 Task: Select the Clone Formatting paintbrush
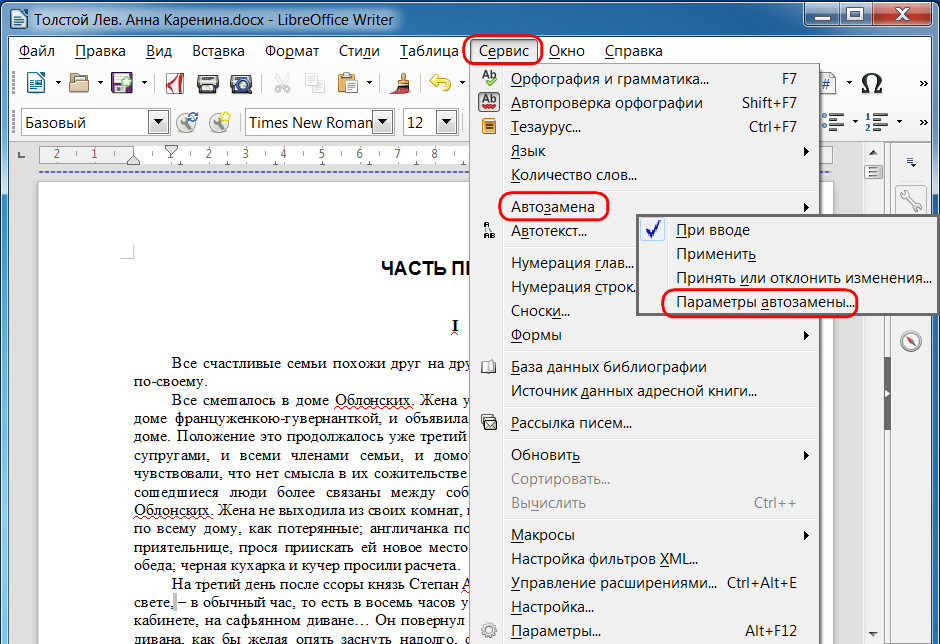pyautogui.click(x=400, y=83)
